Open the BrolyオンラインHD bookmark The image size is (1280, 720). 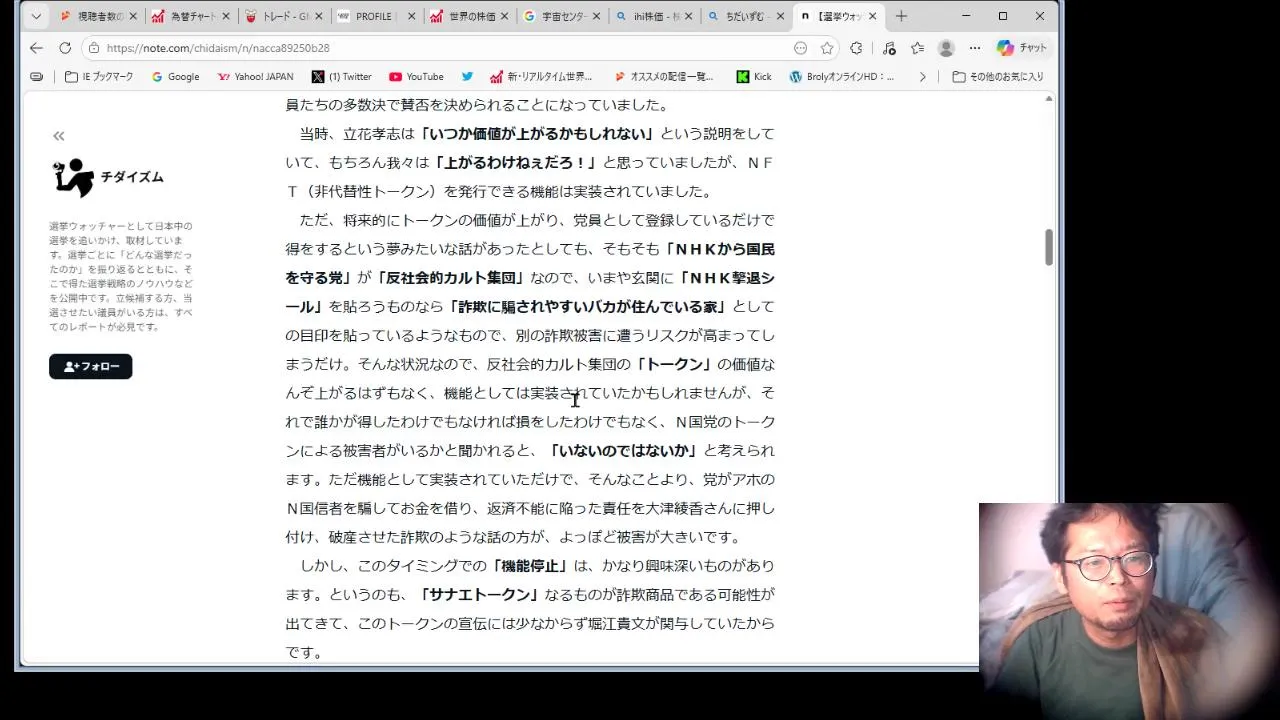(x=842, y=77)
